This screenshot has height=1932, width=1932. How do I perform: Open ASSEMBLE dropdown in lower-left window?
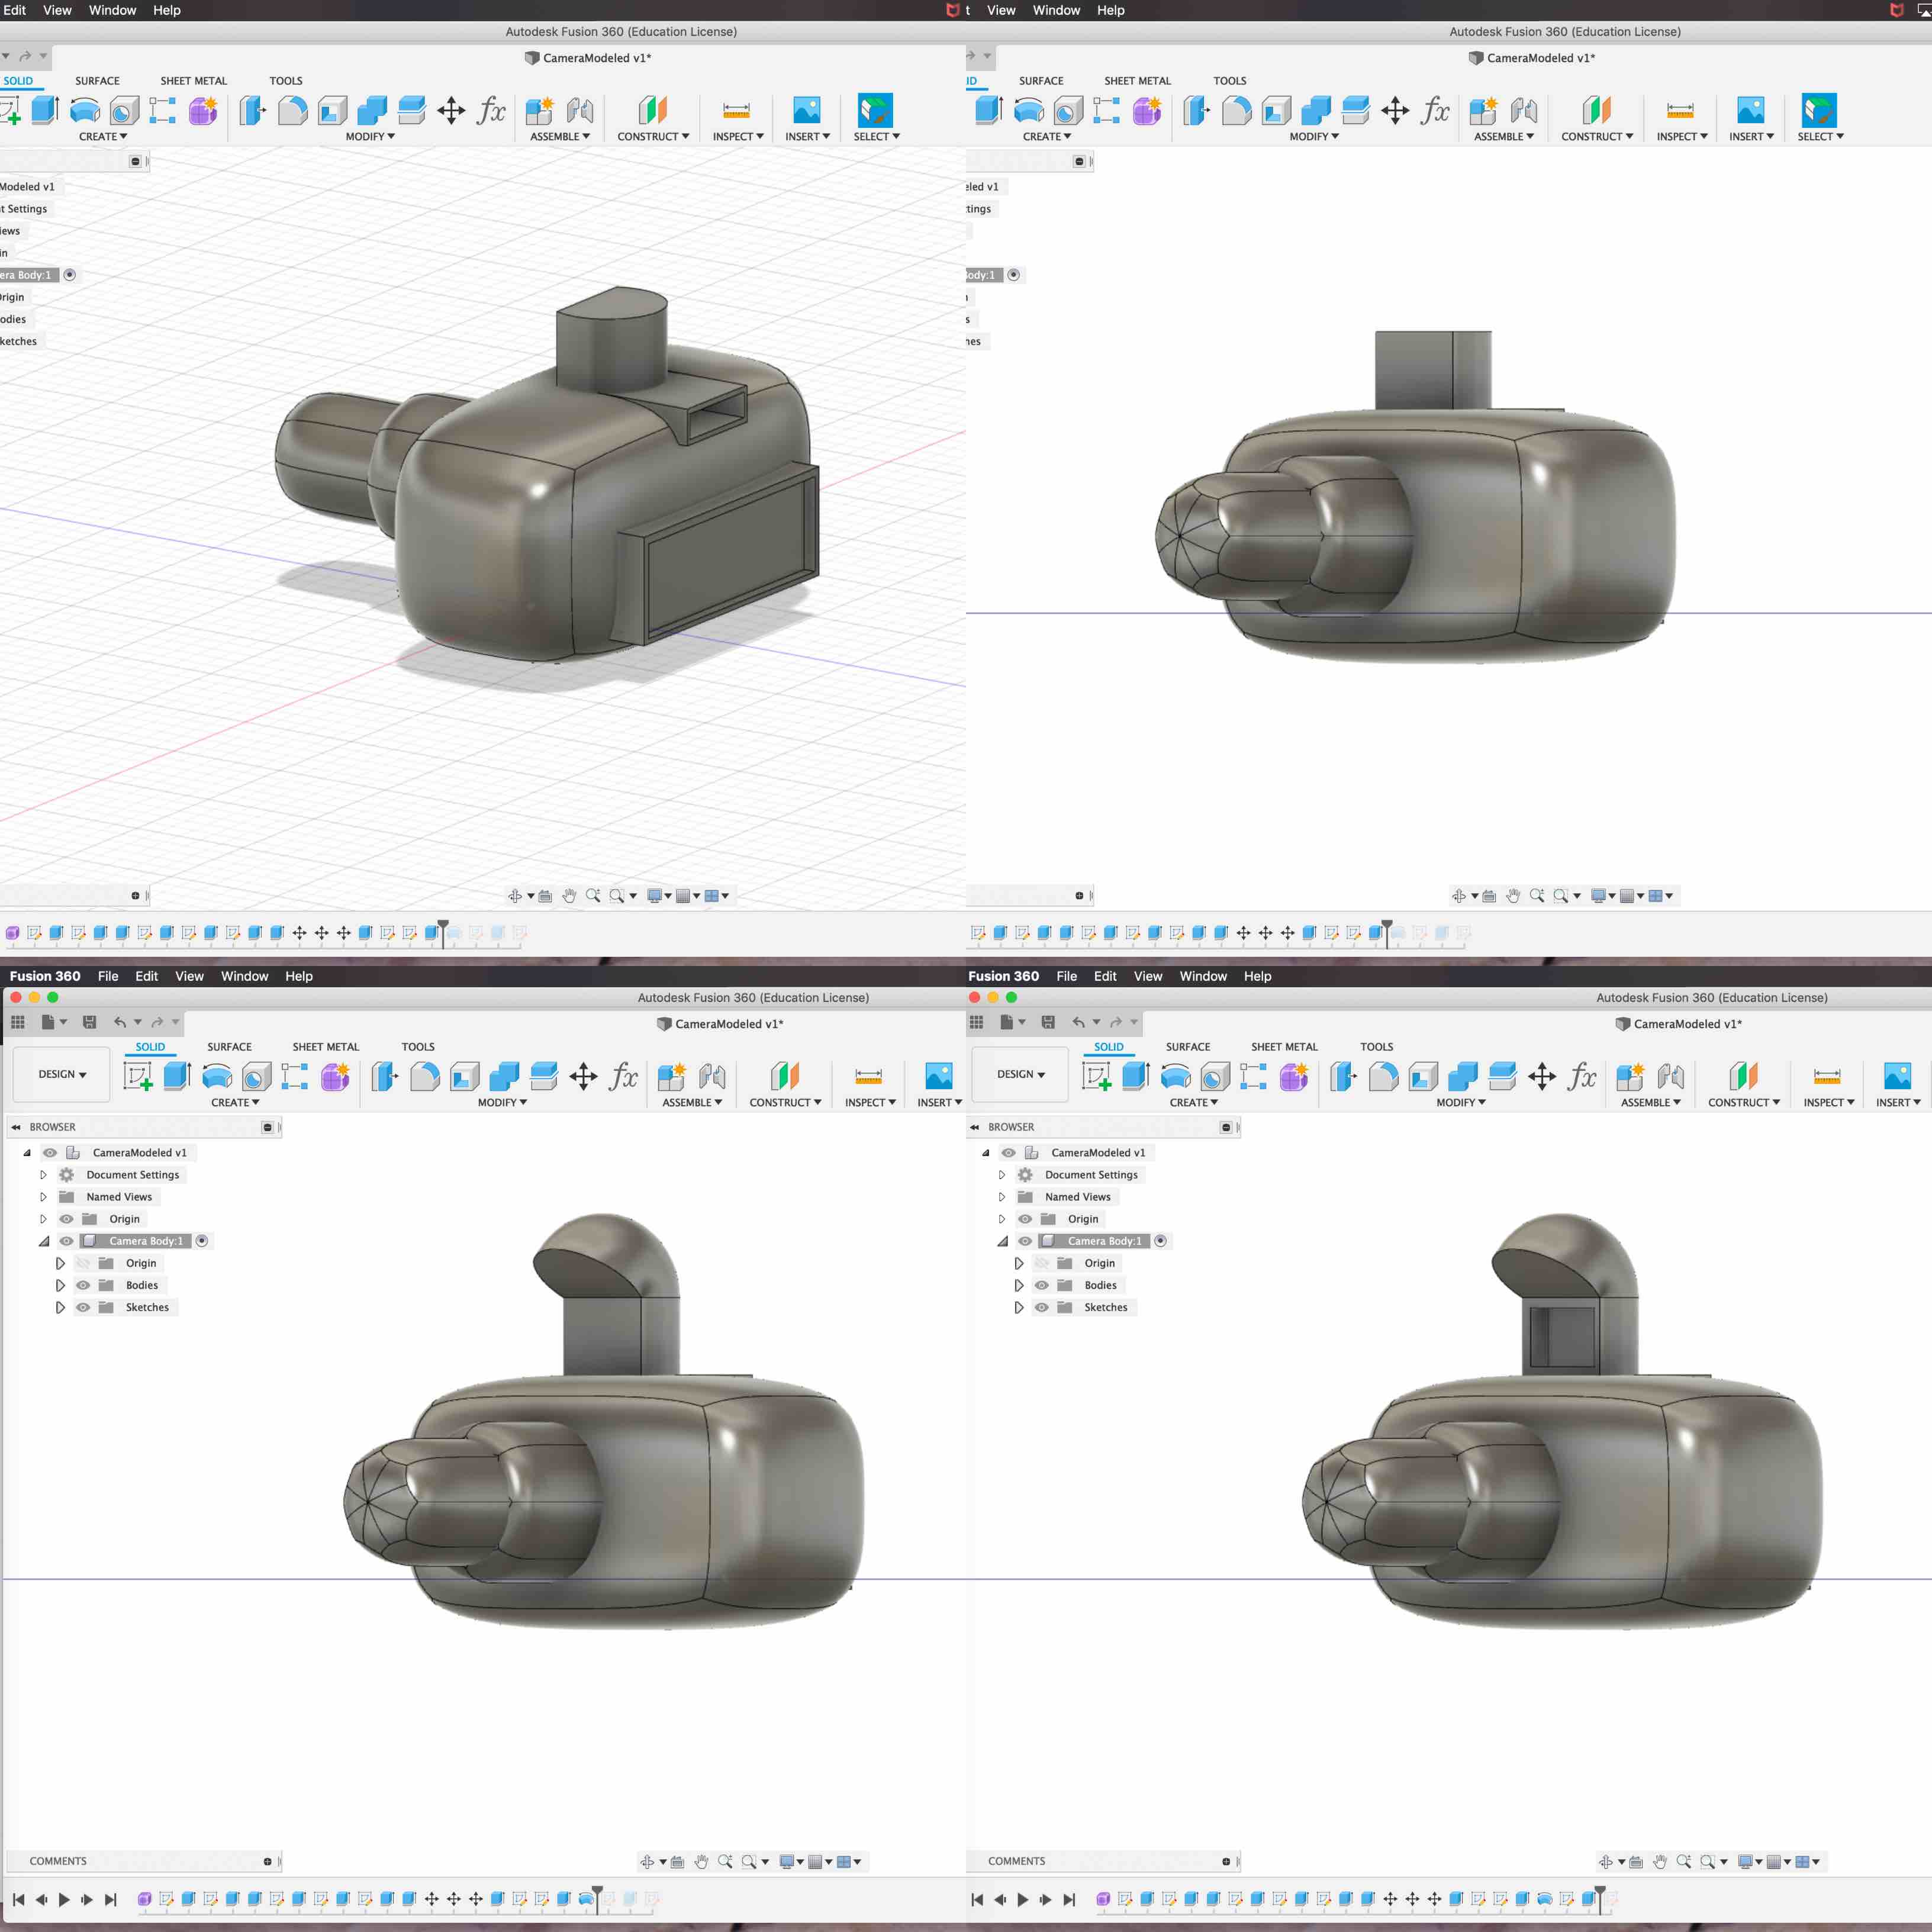[x=692, y=1102]
